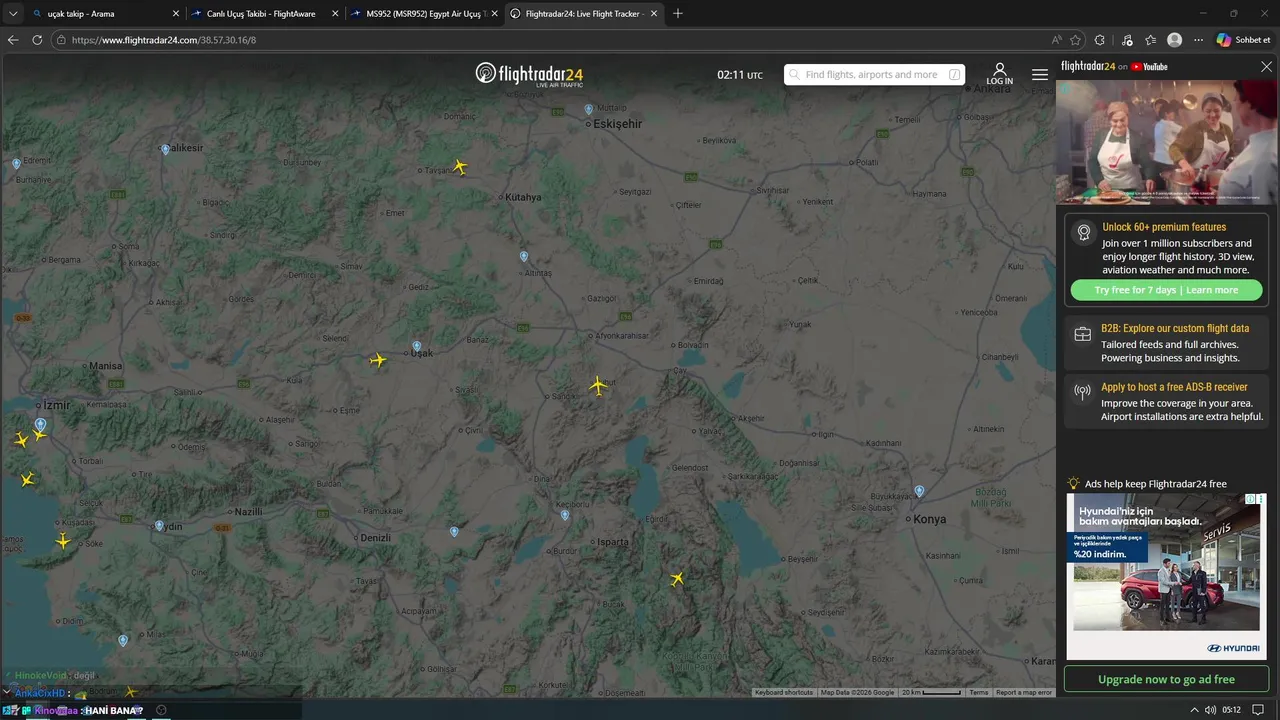Switch to Canlı Uçuş Takibi FlightAware tab

265,14
